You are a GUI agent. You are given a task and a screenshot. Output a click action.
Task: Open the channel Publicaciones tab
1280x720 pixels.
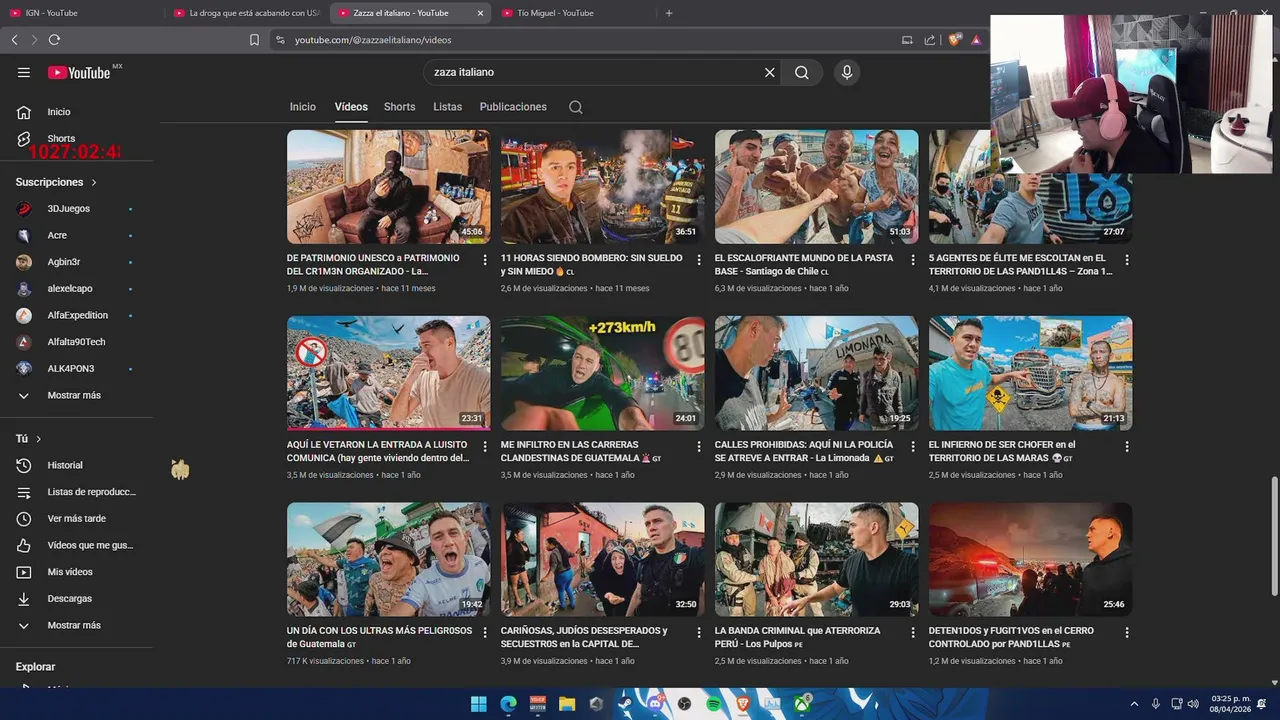[513, 107]
